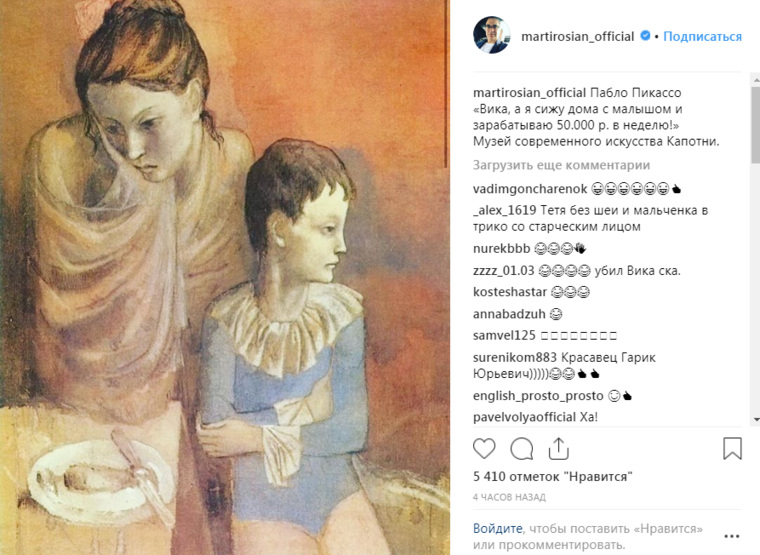View the 5 410 likes count

point(553,476)
